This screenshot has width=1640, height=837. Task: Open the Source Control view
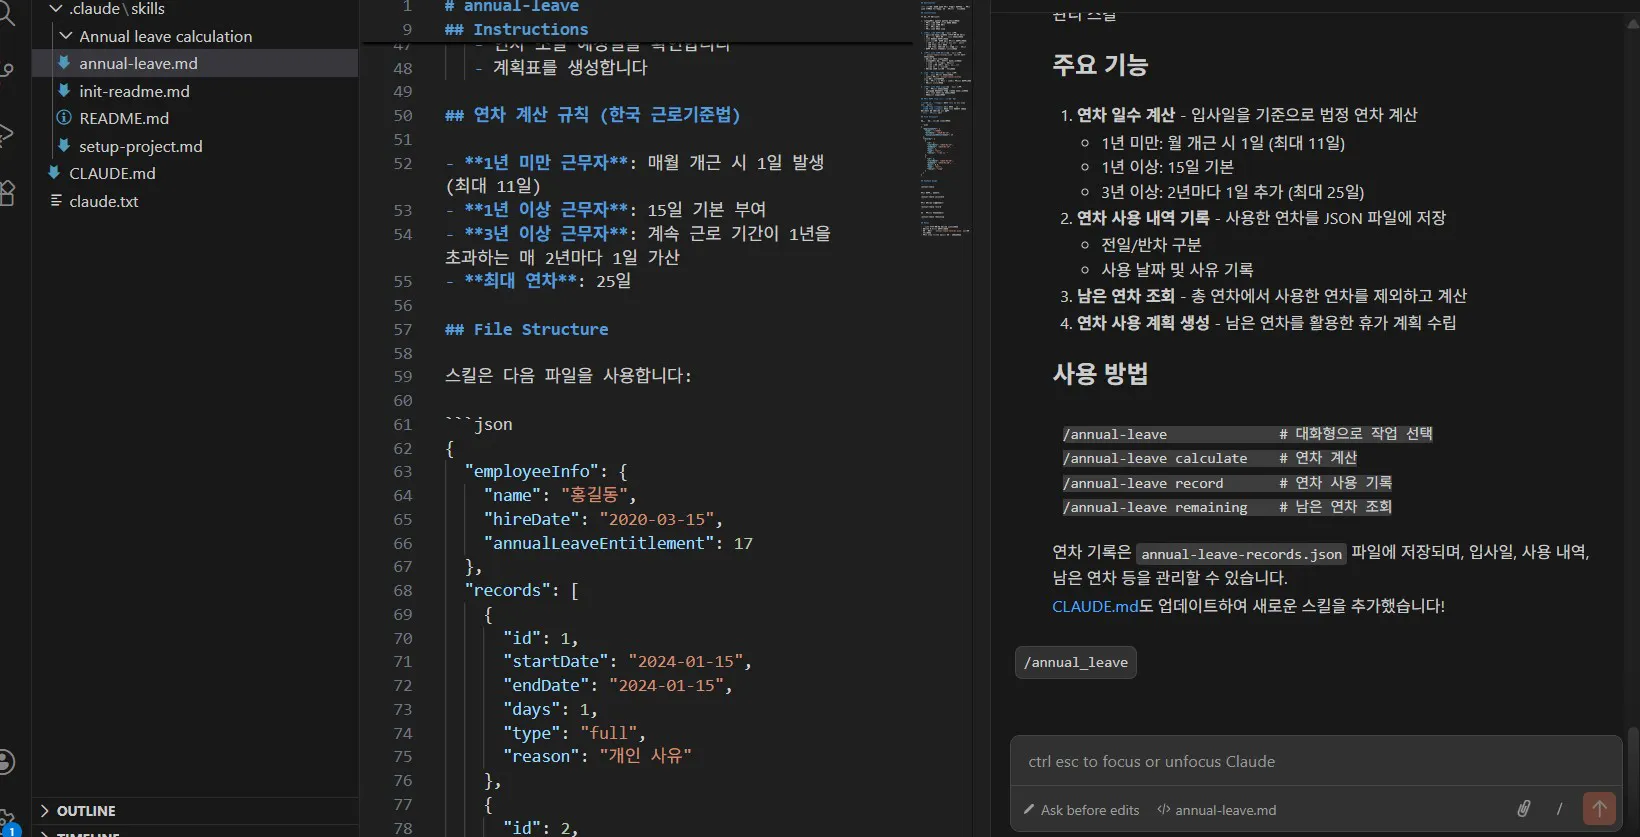[6, 71]
